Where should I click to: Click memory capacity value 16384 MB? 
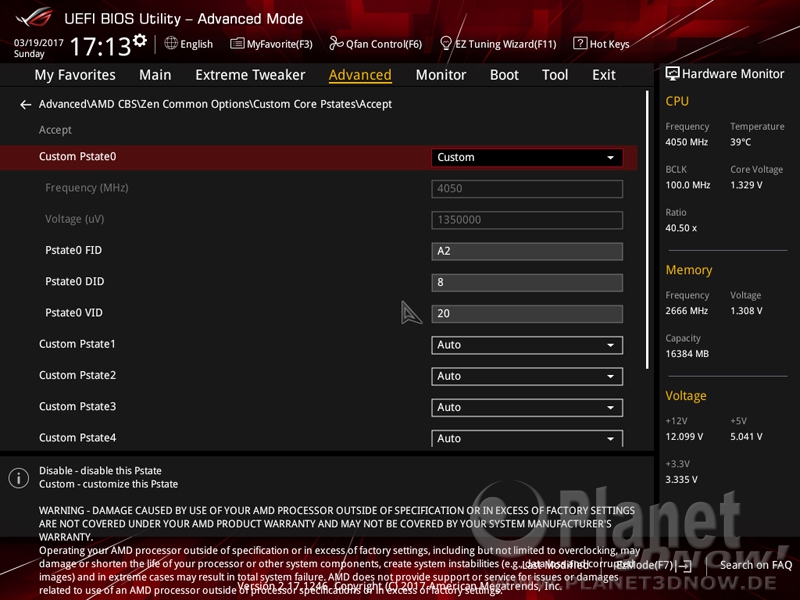(687, 354)
